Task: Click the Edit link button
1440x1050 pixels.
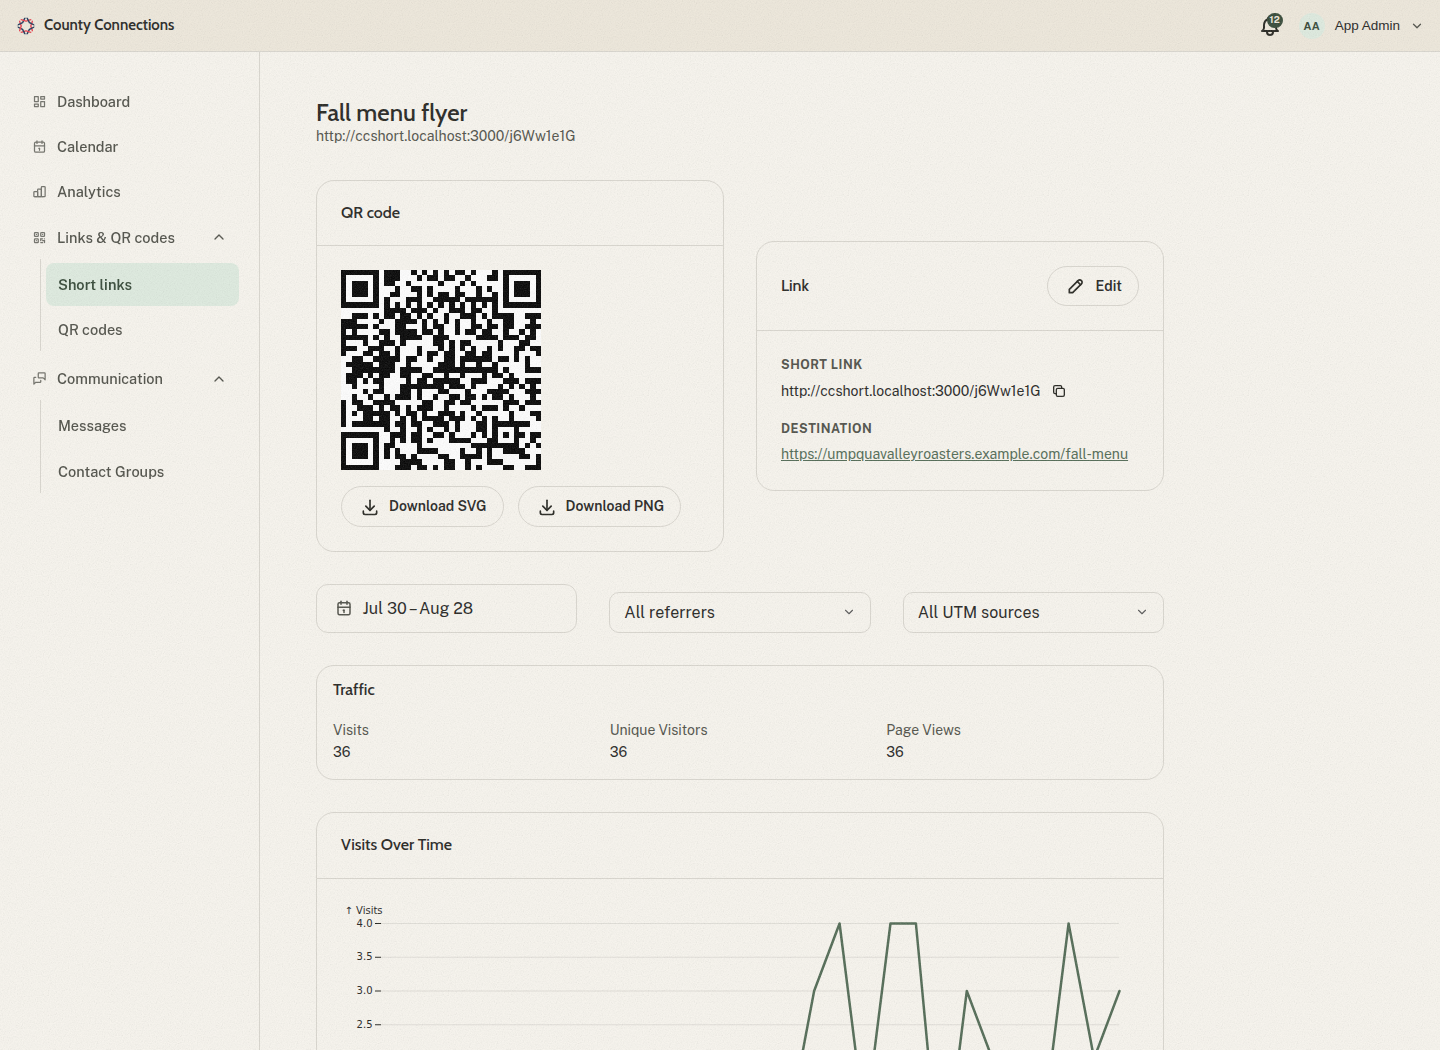Action: [1093, 286]
